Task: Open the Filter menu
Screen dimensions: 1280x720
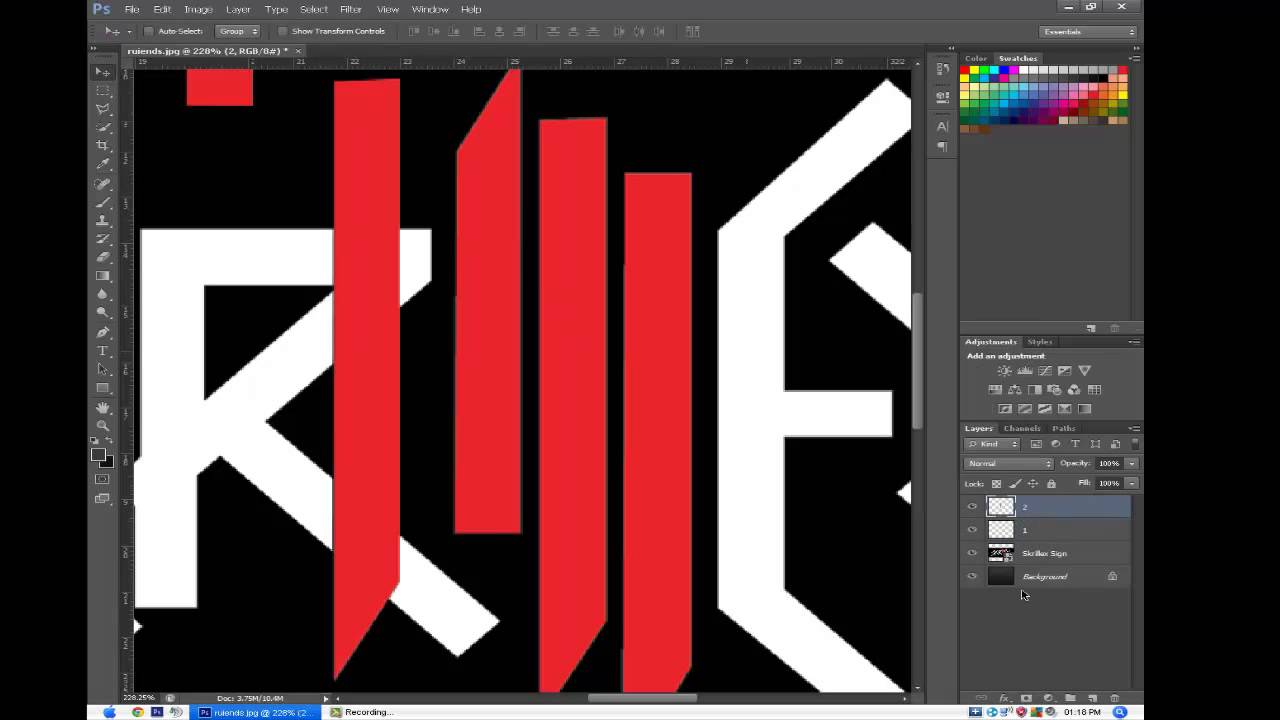Action: click(350, 9)
